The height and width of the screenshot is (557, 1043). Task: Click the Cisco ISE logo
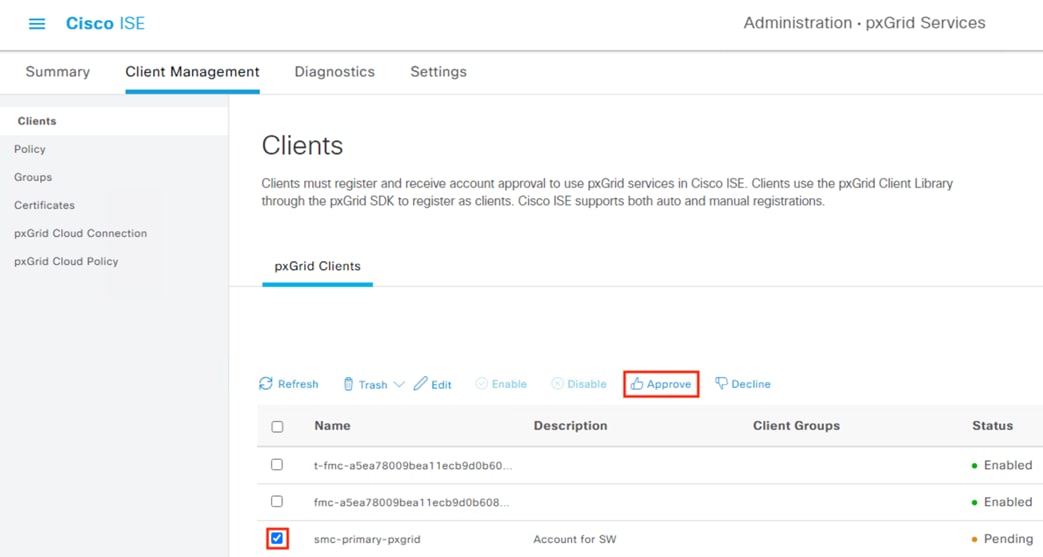(x=105, y=23)
